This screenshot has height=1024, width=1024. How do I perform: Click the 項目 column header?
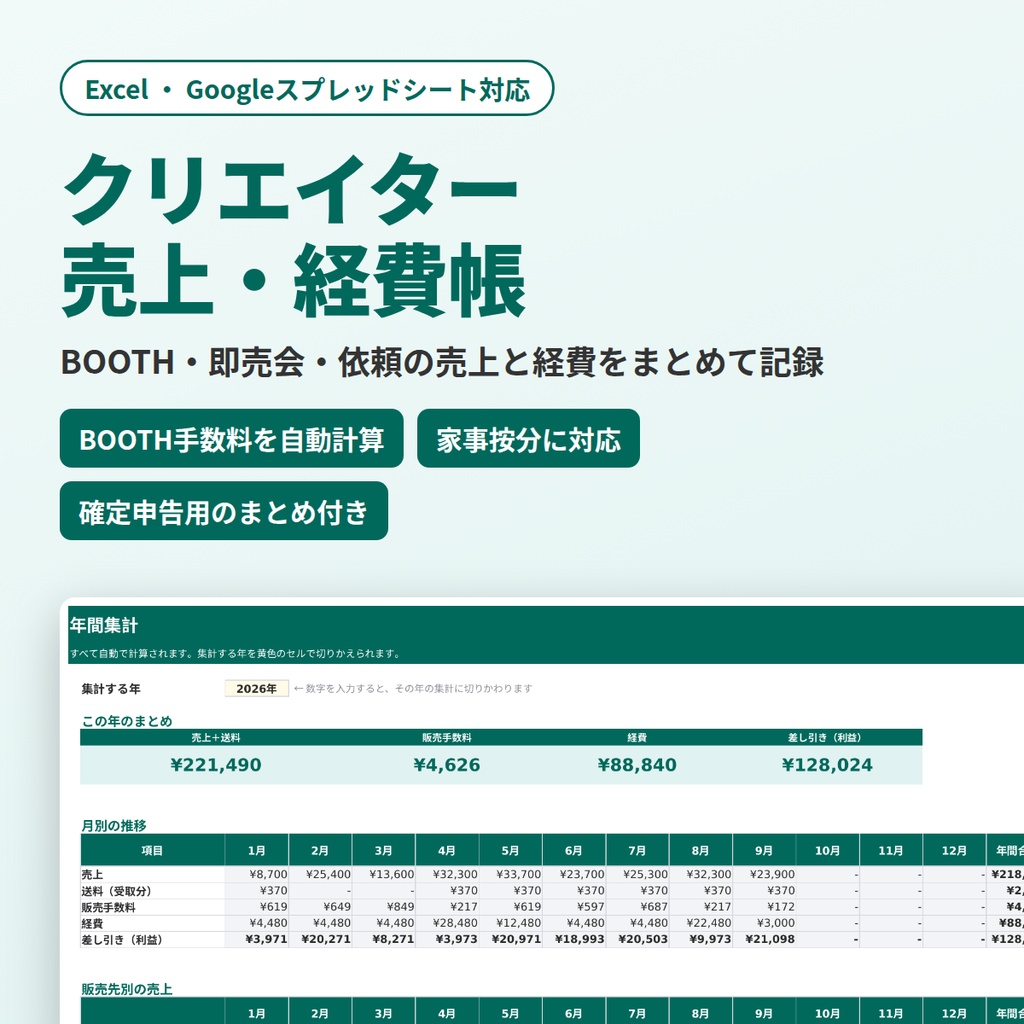(x=152, y=850)
